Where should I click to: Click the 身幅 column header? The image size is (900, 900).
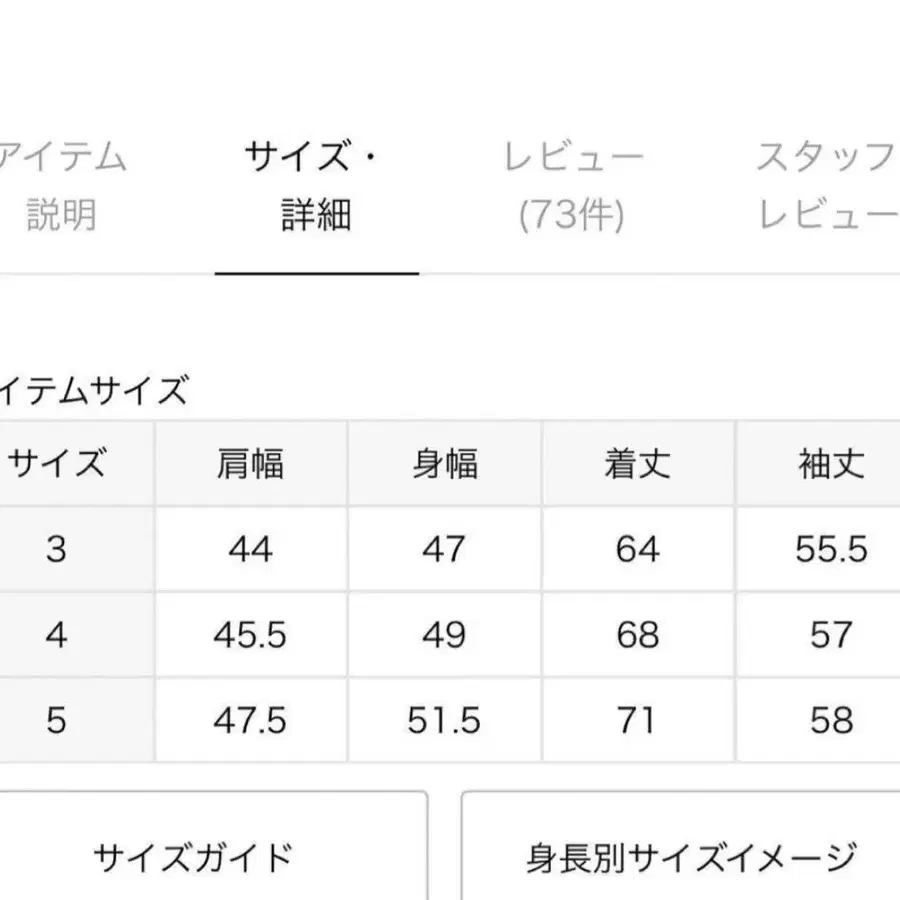coord(444,464)
